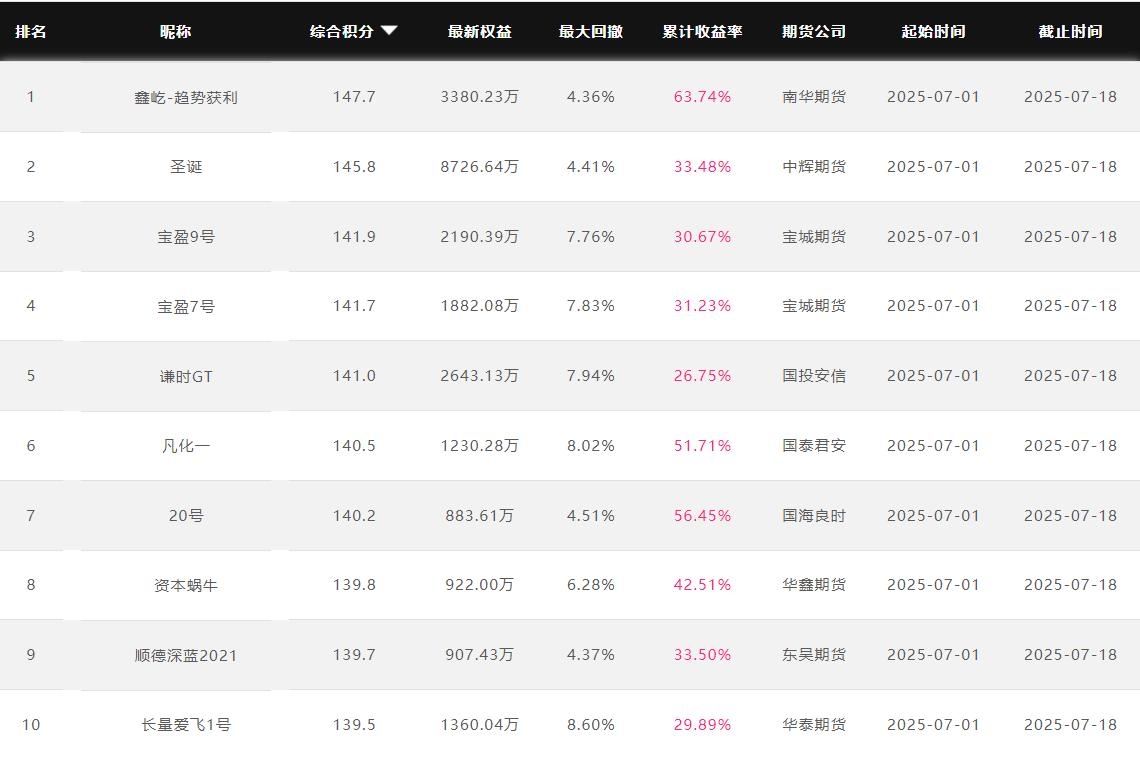This screenshot has width=1140, height=759.
Task: Click the 南华期货 company cell
Action: (x=814, y=97)
